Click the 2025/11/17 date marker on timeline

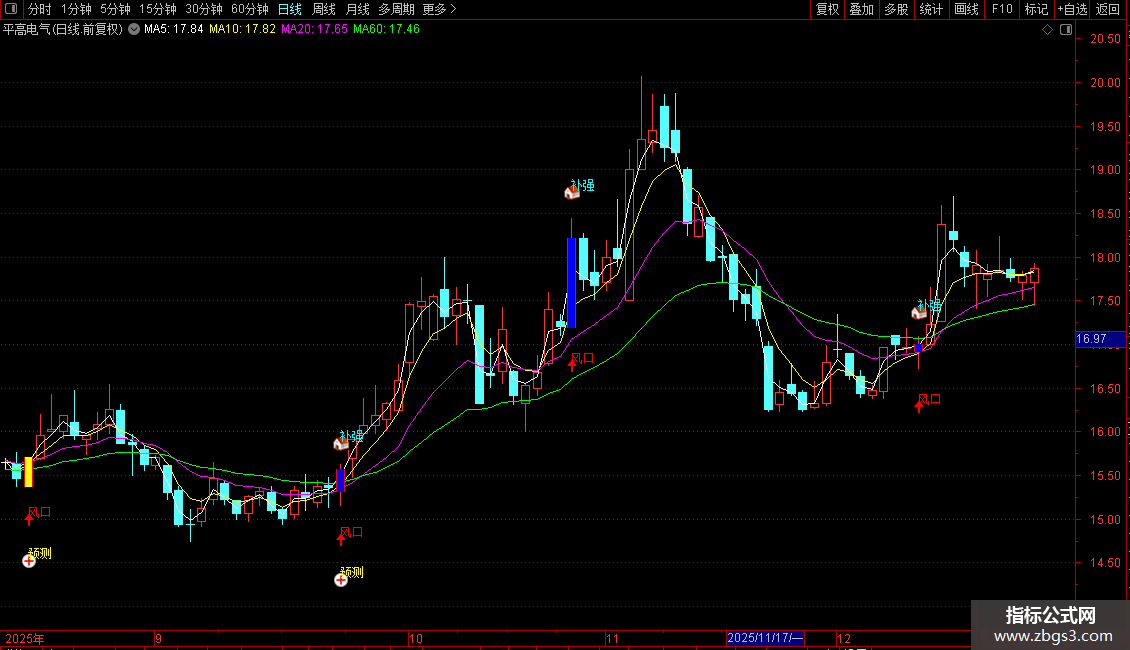765,638
